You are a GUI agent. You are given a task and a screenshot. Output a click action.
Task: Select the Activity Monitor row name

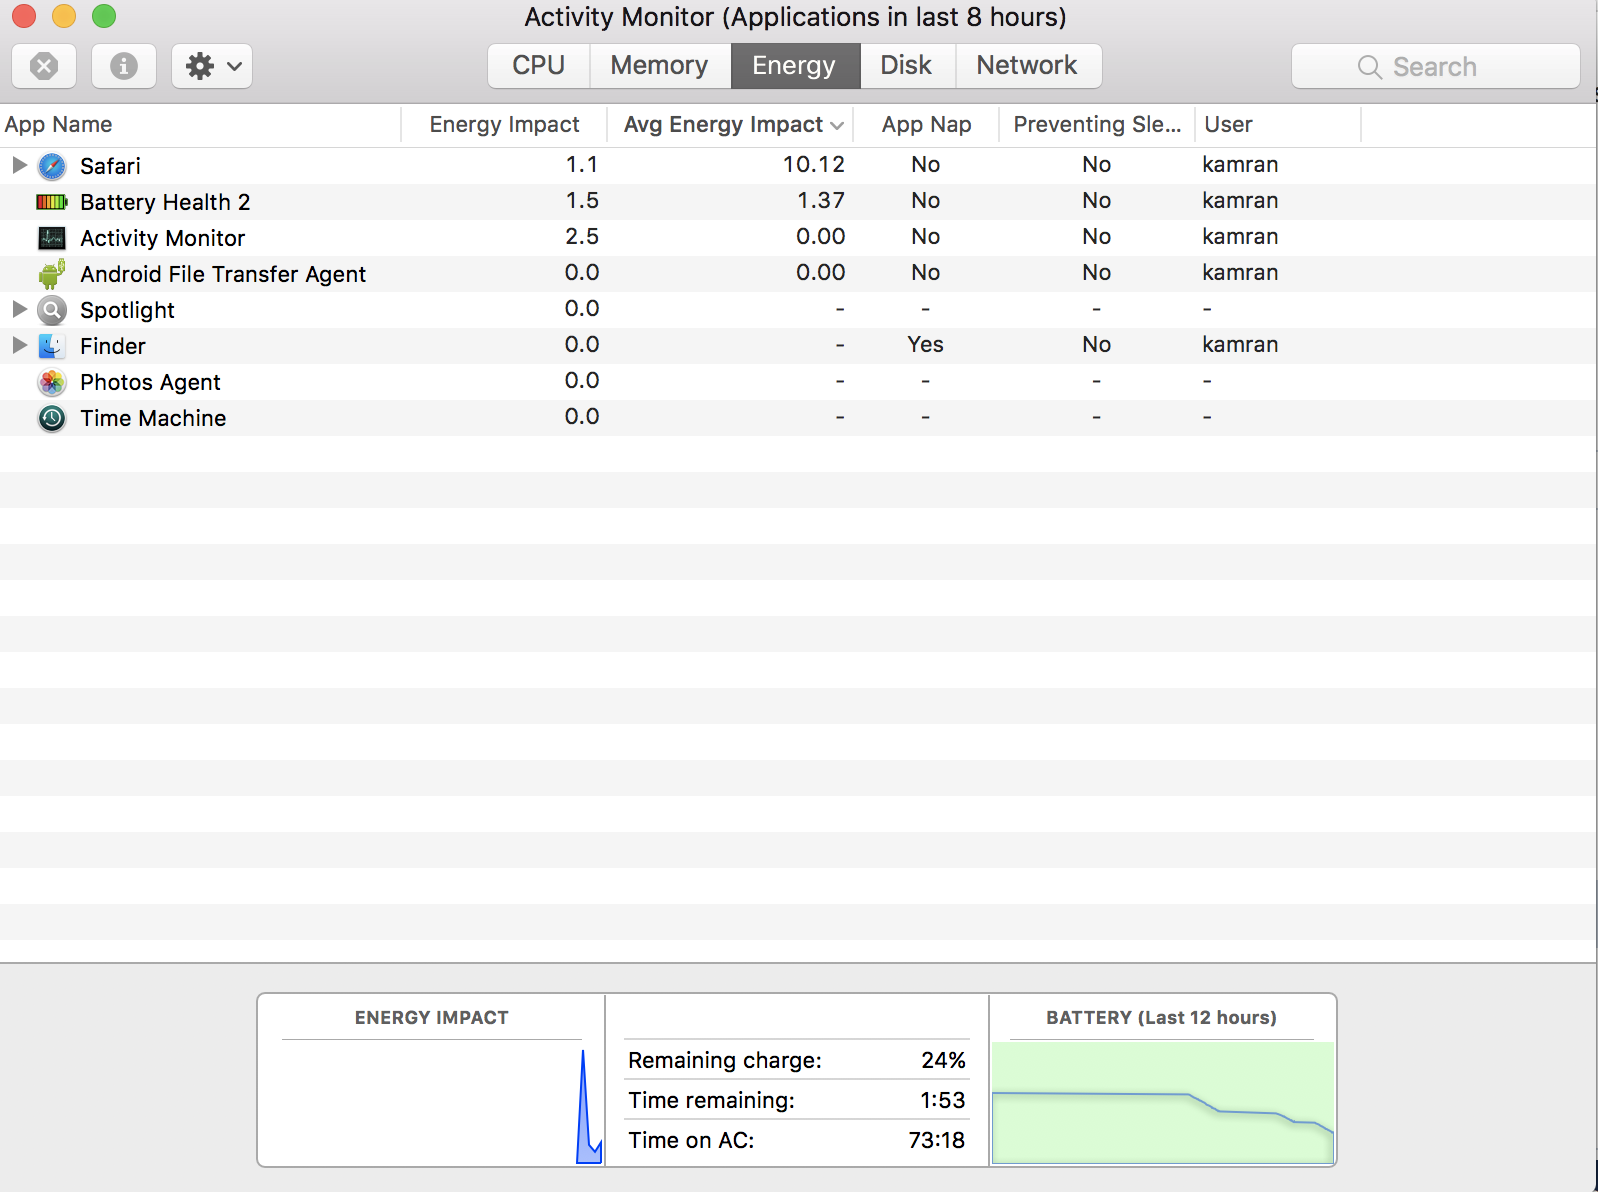(163, 238)
